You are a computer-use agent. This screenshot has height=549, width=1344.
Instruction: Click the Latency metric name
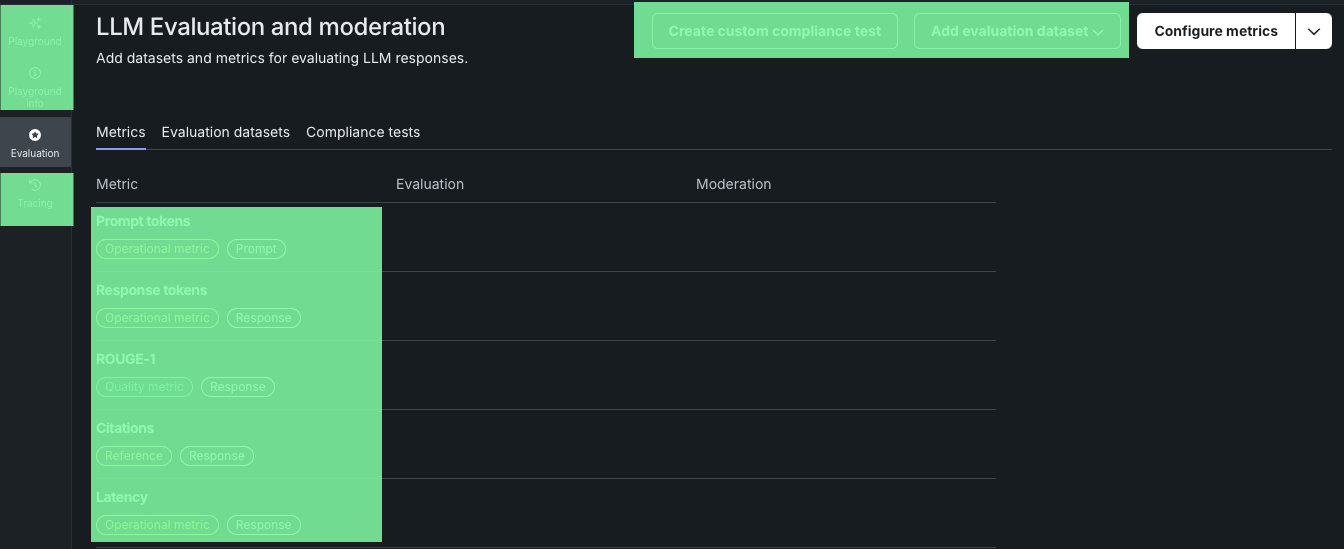122,497
